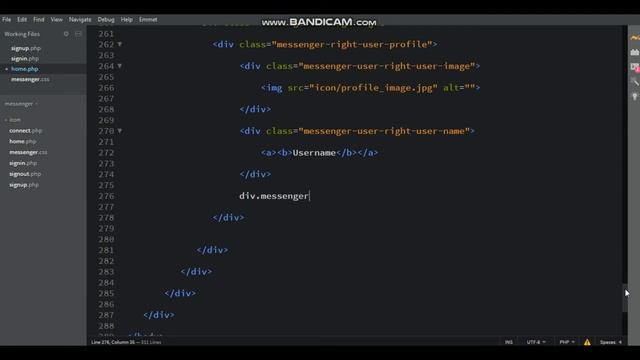Select home.php in Working Files
The image size is (640, 360).
coord(25,69)
